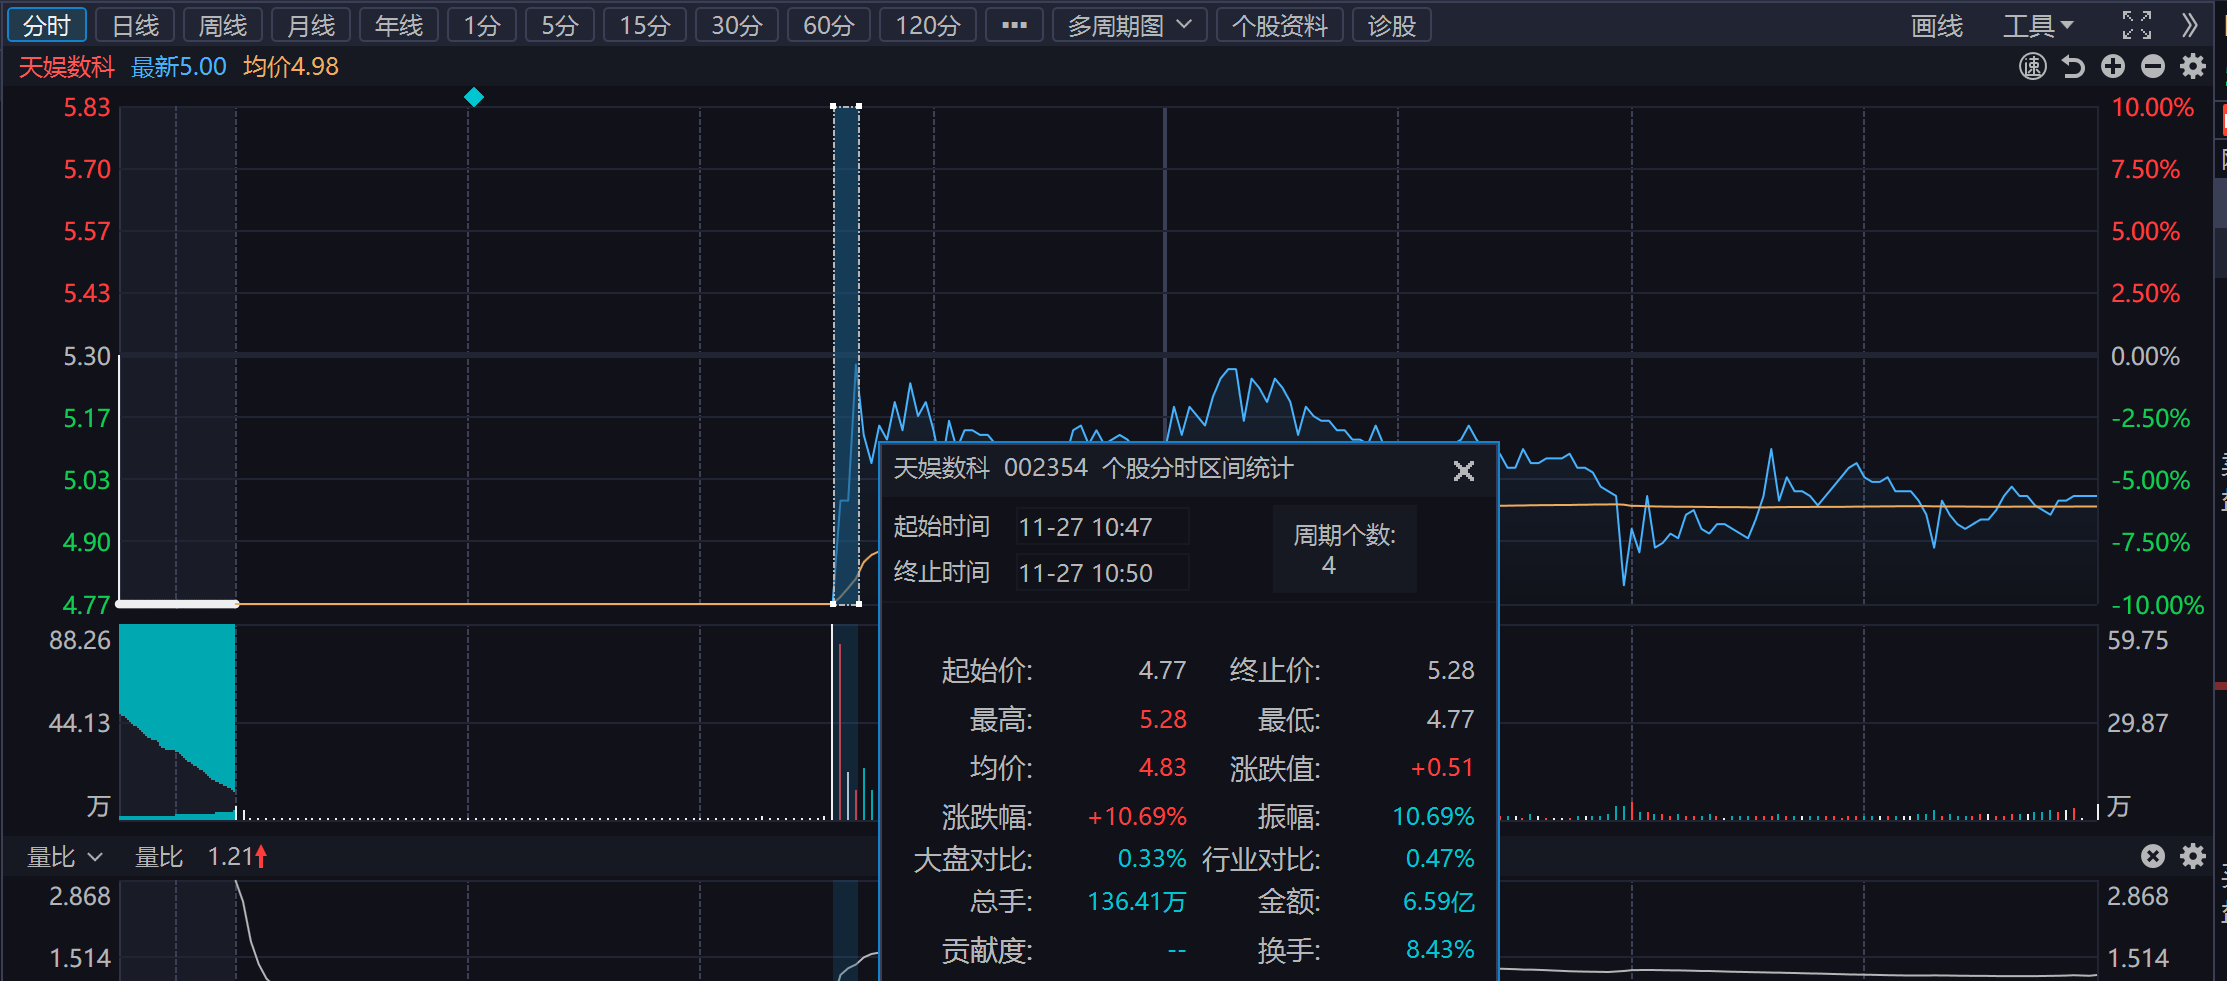Click the 涨跌值 value +0.51
Image resolution: width=2227 pixels, height=981 pixels.
(1442, 767)
